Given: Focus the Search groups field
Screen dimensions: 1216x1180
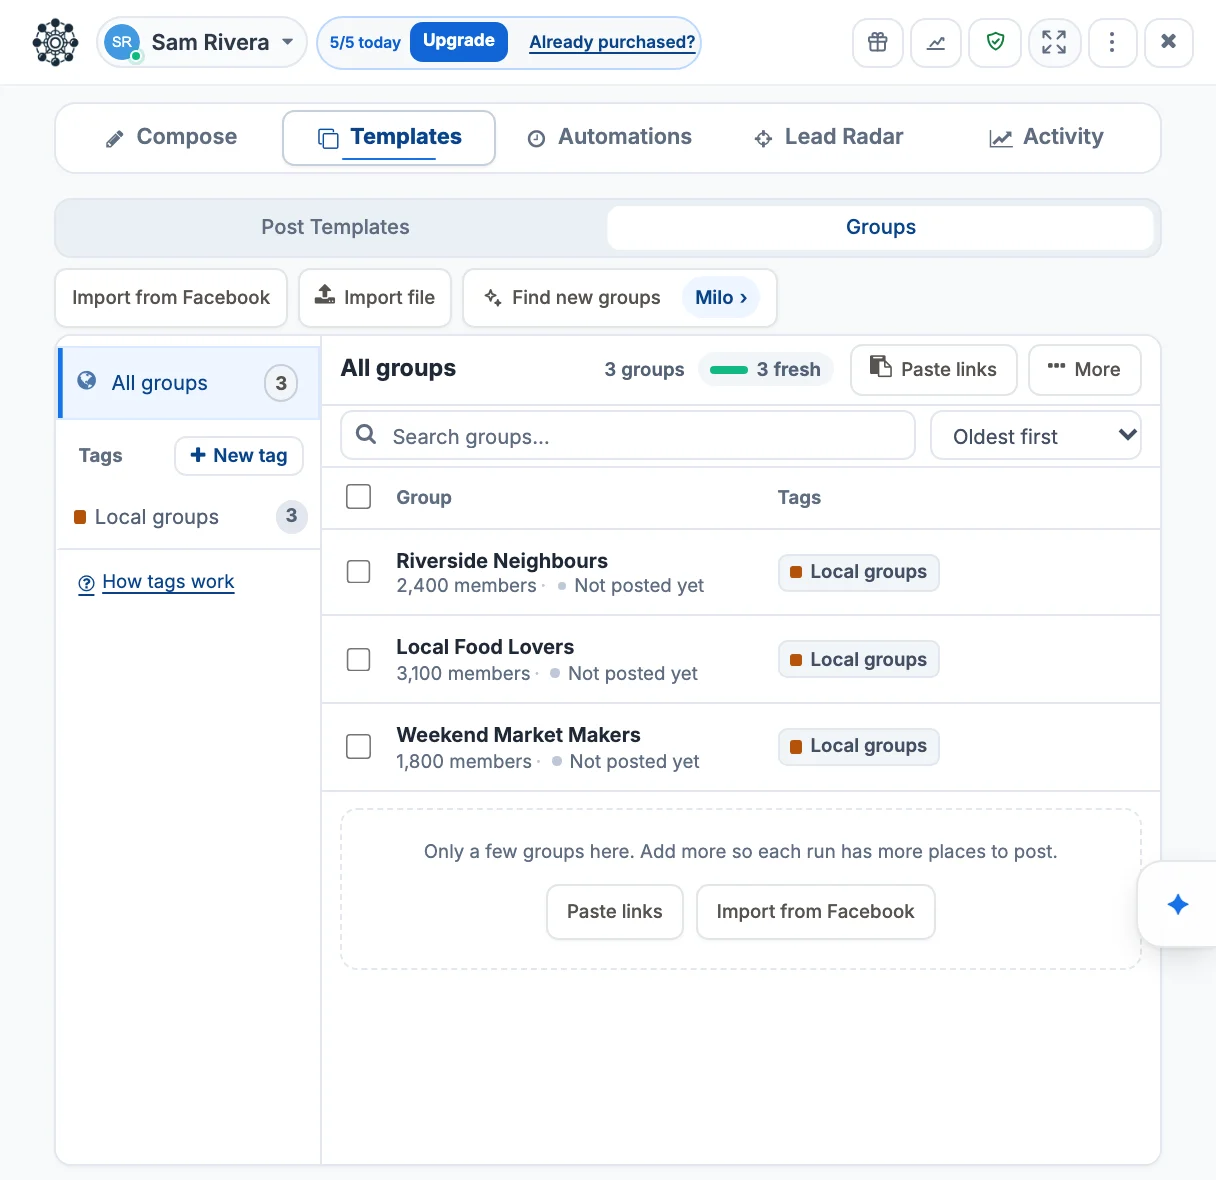Looking at the screenshot, I should (x=628, y=436).
